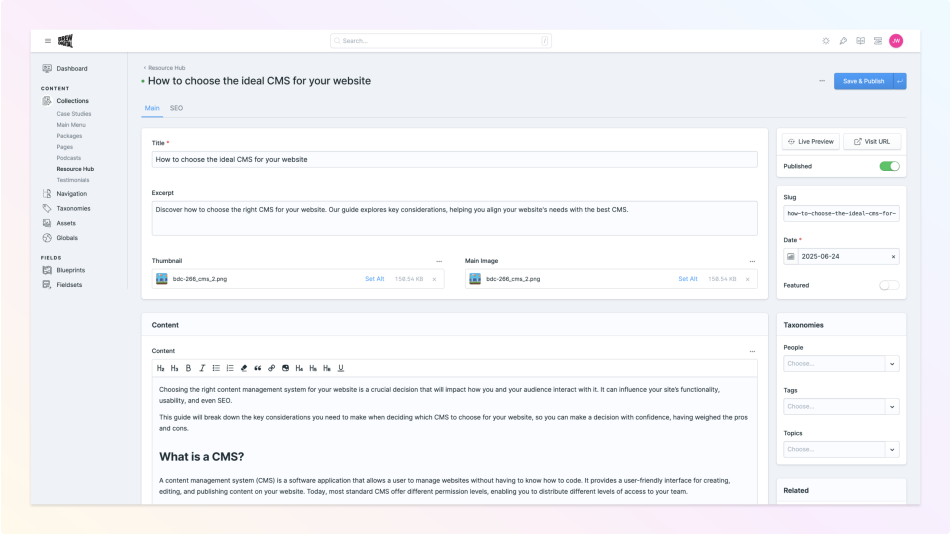Expand the People taxonomy dropdown
The width and height of the screenshot is (950, 534).
coord(892,364)
